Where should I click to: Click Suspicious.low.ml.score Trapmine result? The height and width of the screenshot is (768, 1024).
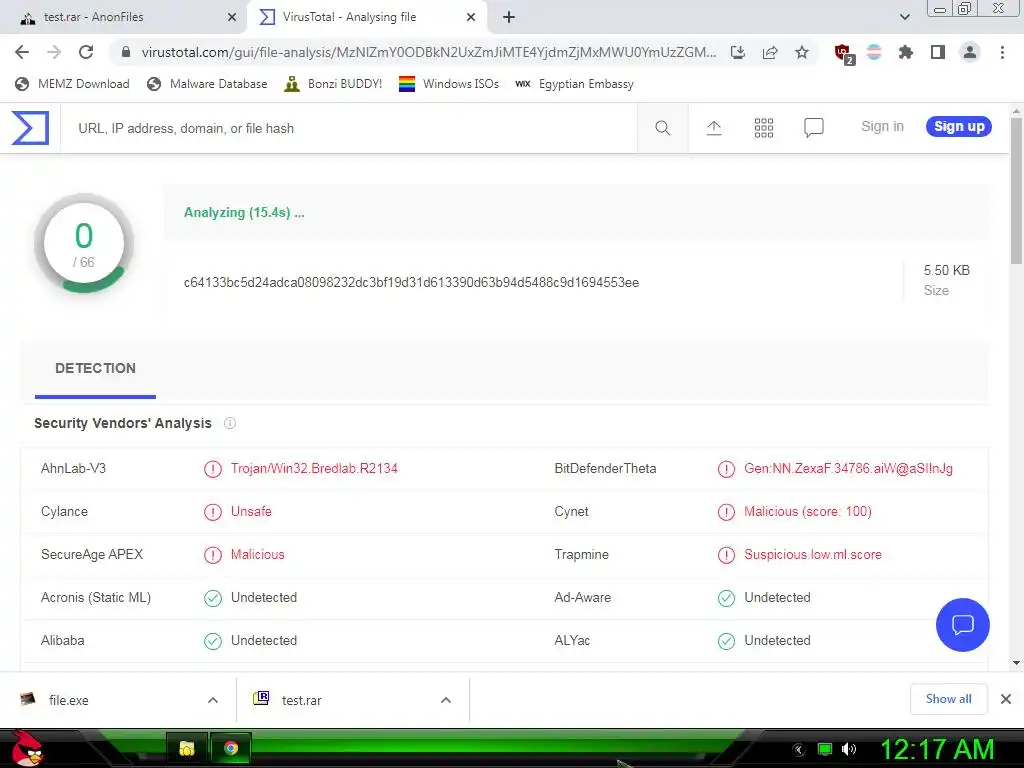(x=813, y=555)
